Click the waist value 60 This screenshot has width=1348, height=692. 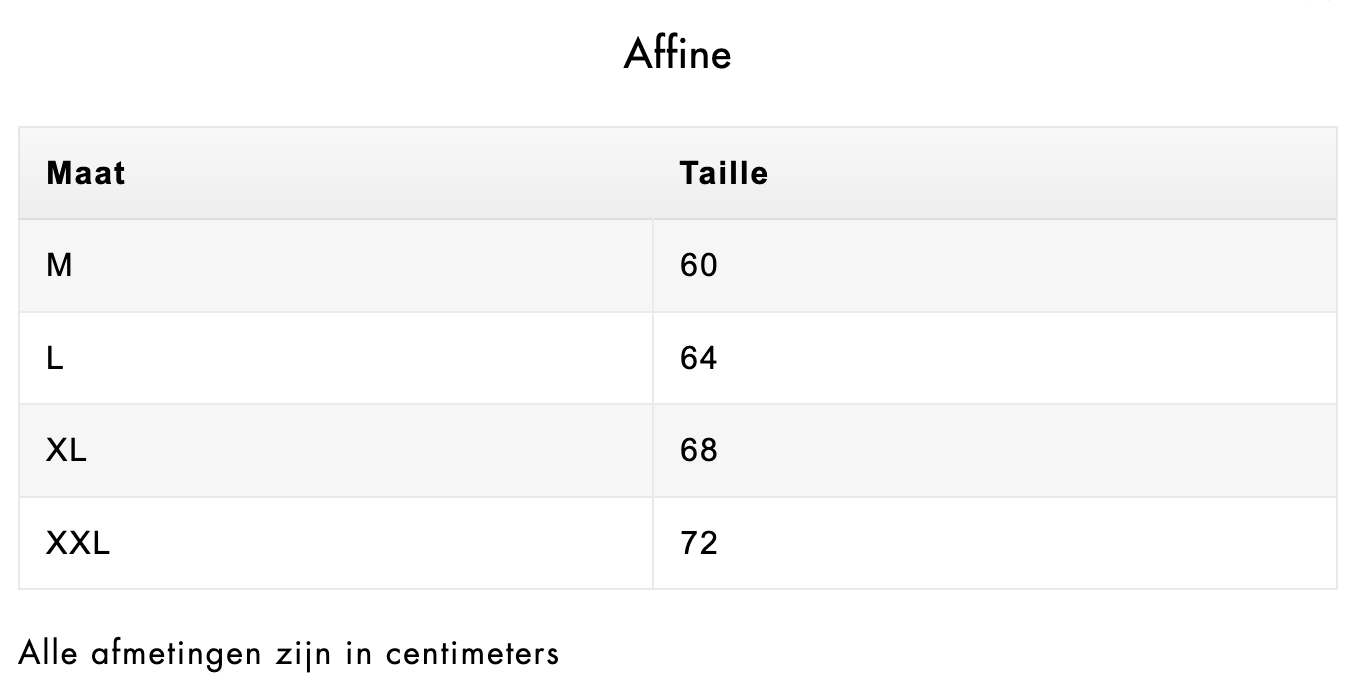tap(699, 266)
